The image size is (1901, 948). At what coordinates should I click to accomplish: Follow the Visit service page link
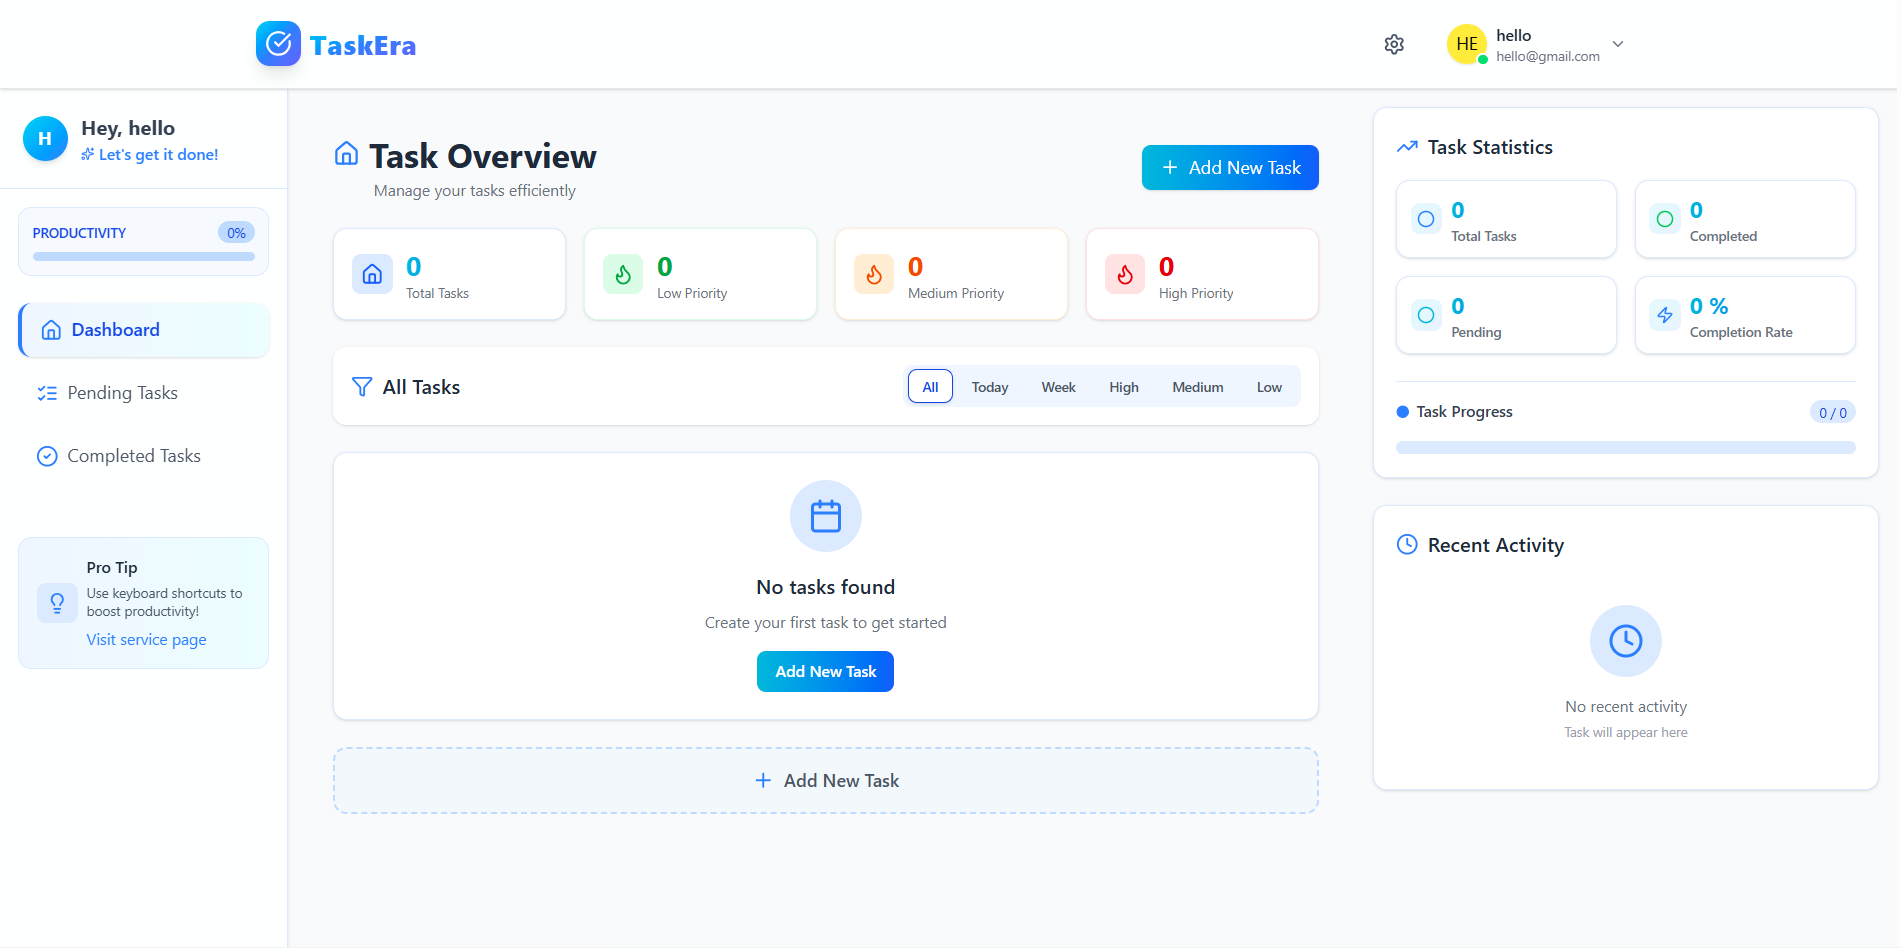[x=146, y=640]
